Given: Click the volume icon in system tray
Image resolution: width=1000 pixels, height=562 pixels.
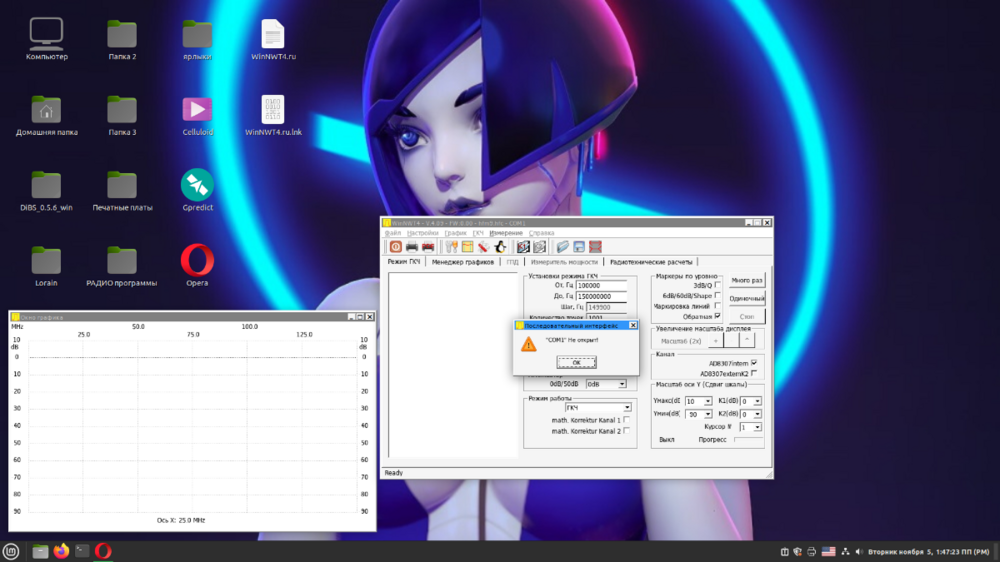Looking at the screenshot, I should coord(859,552).
